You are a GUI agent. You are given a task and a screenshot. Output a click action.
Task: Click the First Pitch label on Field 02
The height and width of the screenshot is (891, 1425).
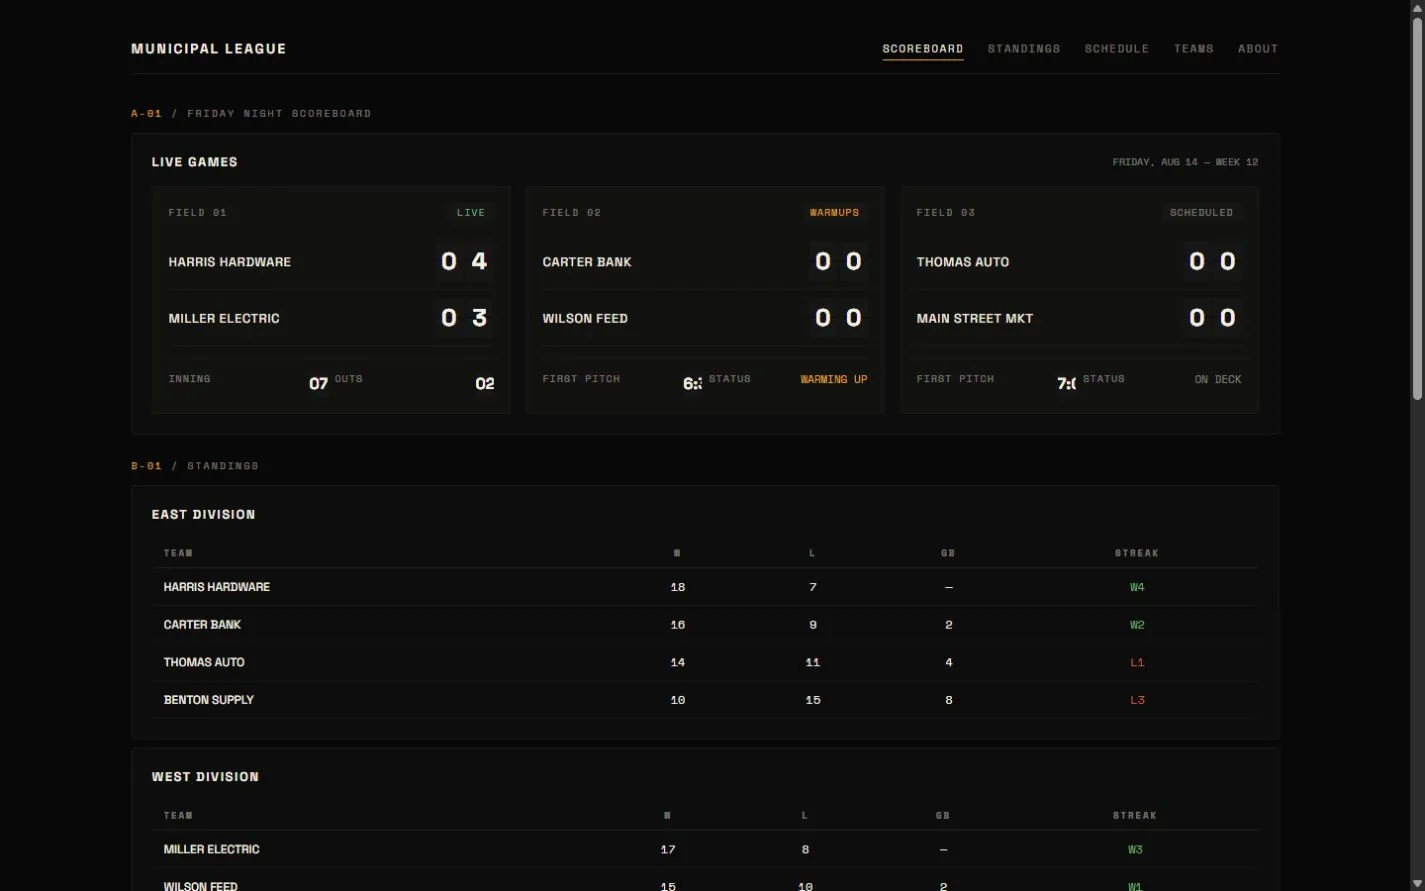coord(581,379)
